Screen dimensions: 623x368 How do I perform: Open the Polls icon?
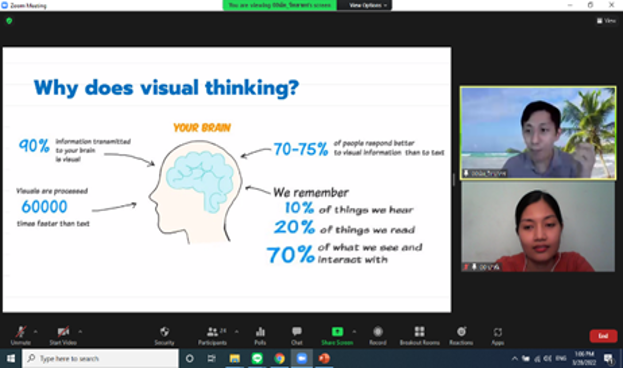[260, 332]
